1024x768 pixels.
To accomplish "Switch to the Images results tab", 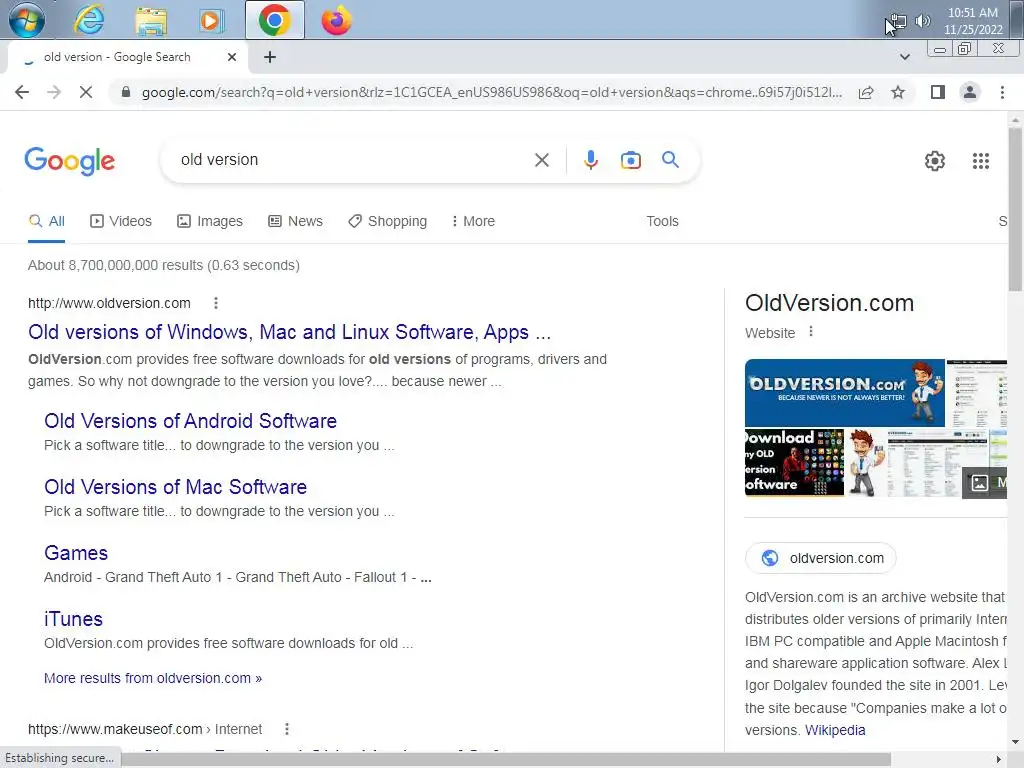I will pyautogui.click(x=210, y=221).
